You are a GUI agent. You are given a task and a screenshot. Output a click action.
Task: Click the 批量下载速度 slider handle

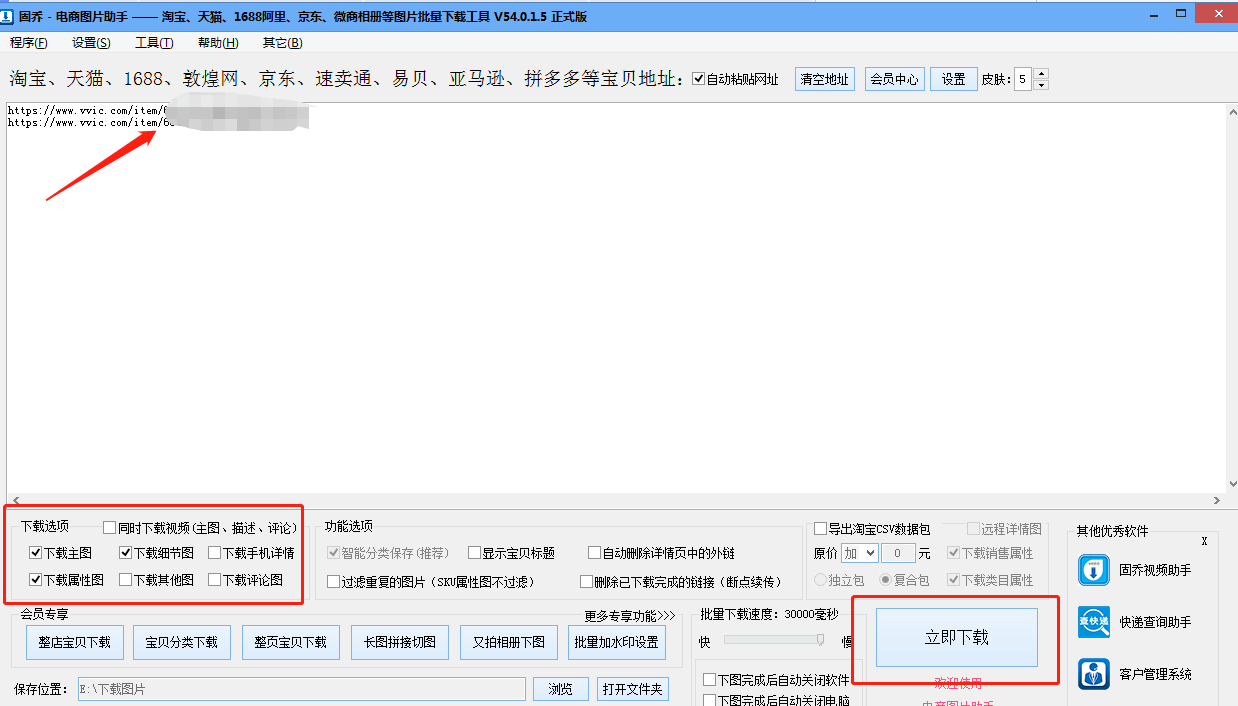tap(821, 640)
